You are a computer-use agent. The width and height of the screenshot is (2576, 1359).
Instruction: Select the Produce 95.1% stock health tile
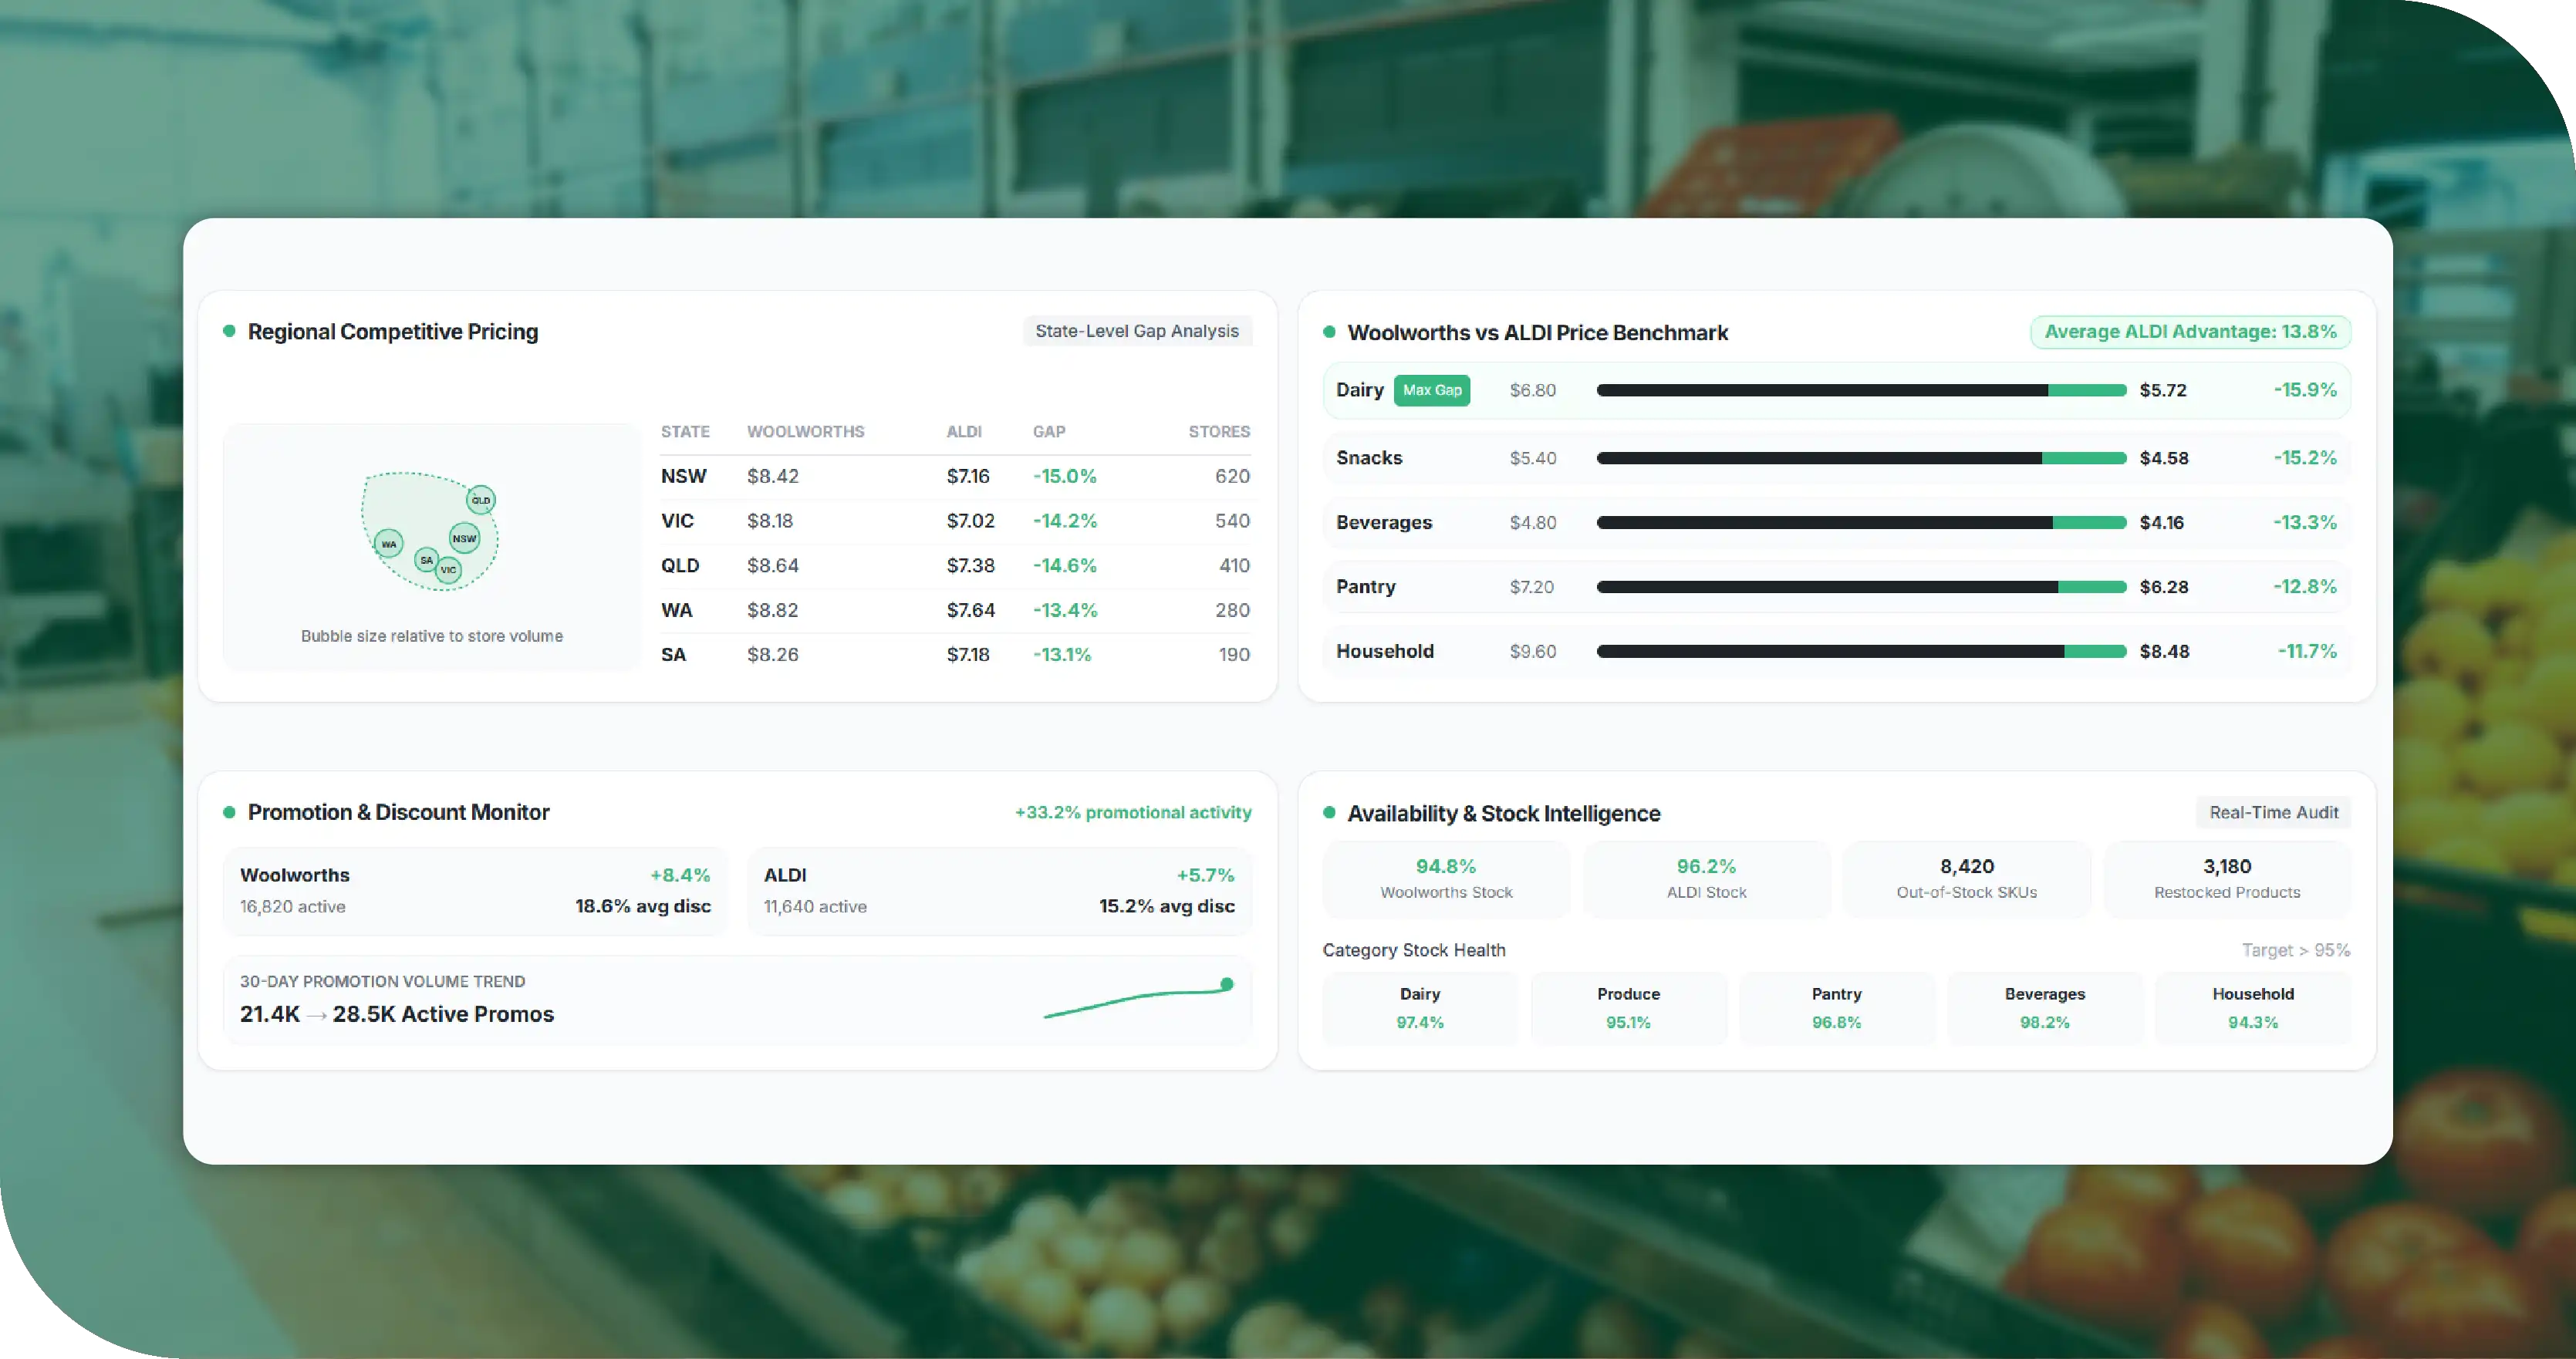click(x=1628, y=1008)
